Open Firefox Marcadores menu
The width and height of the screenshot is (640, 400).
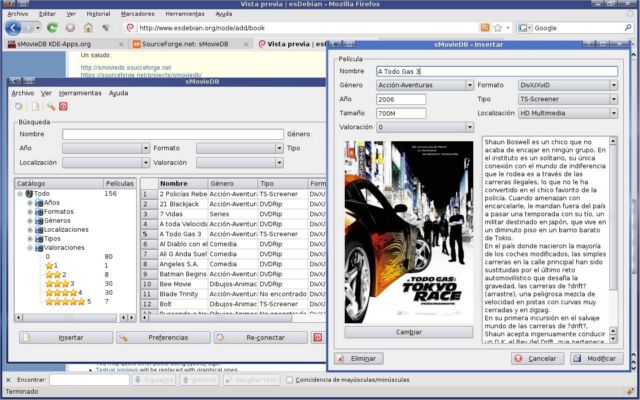pos(138,13)
